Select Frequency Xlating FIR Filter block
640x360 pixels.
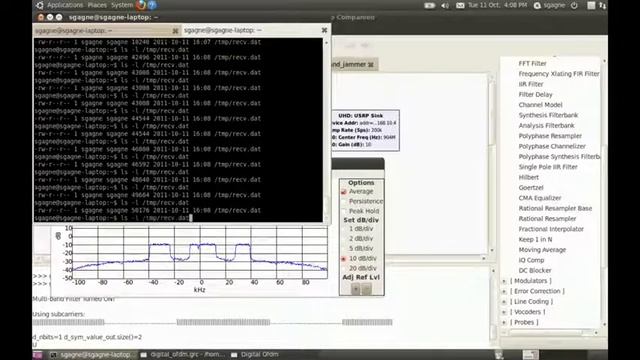[559, 74]
